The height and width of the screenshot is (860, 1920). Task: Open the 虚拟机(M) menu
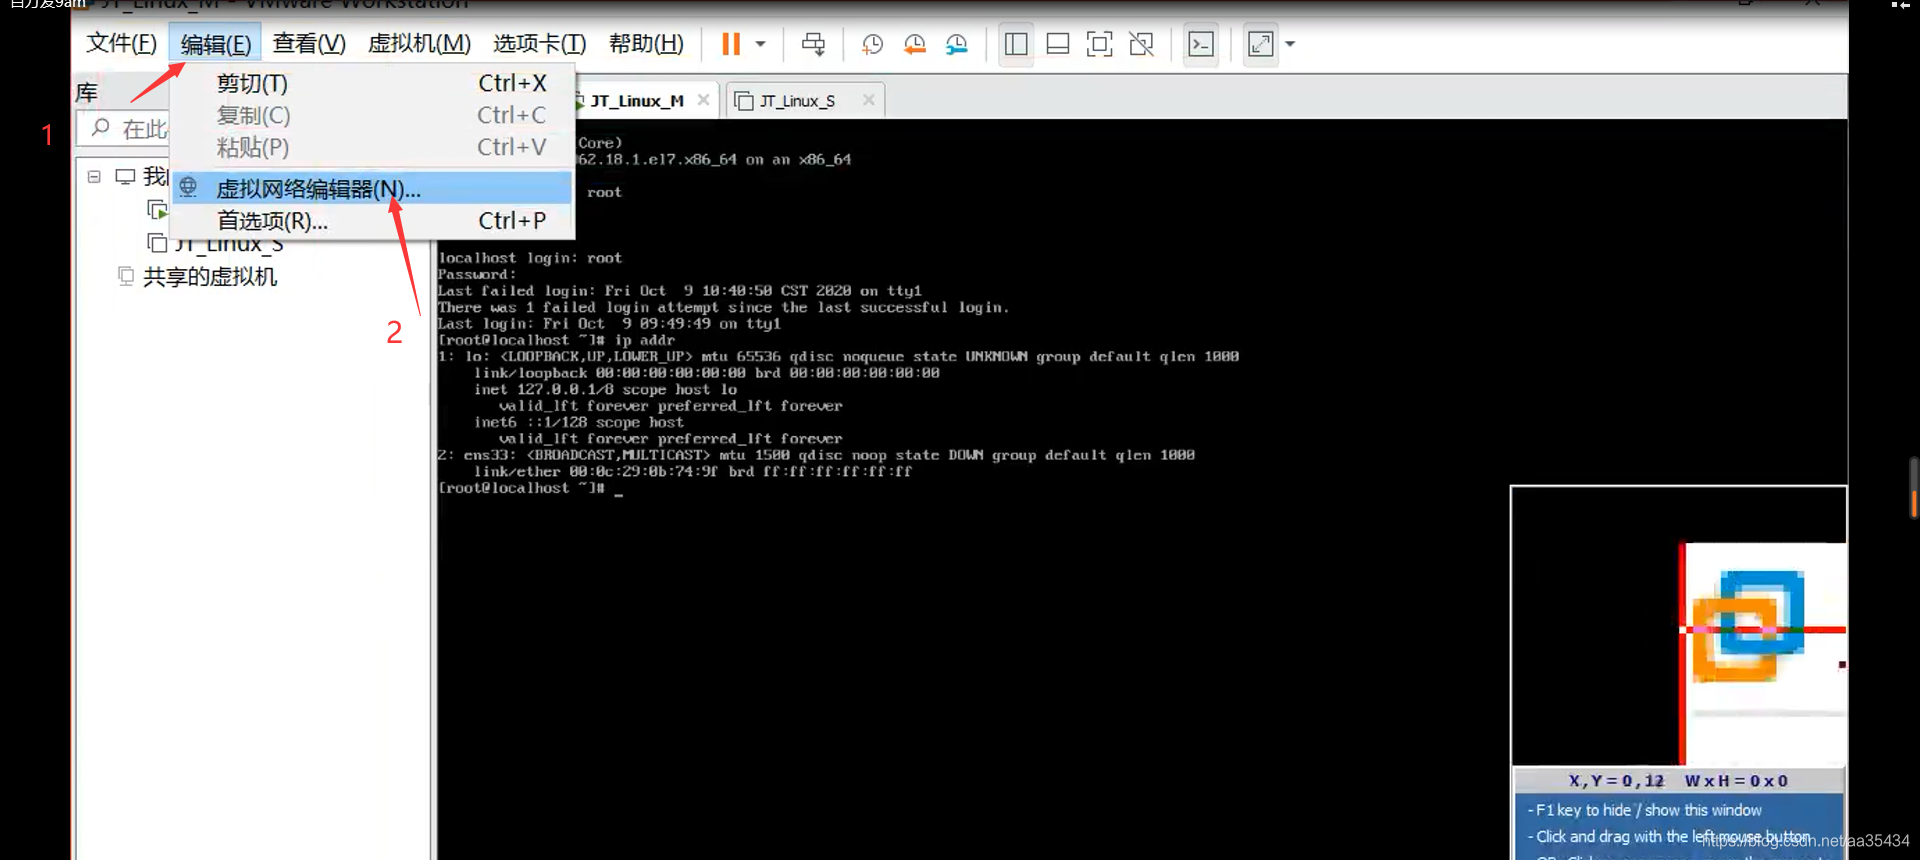[419, 44]
